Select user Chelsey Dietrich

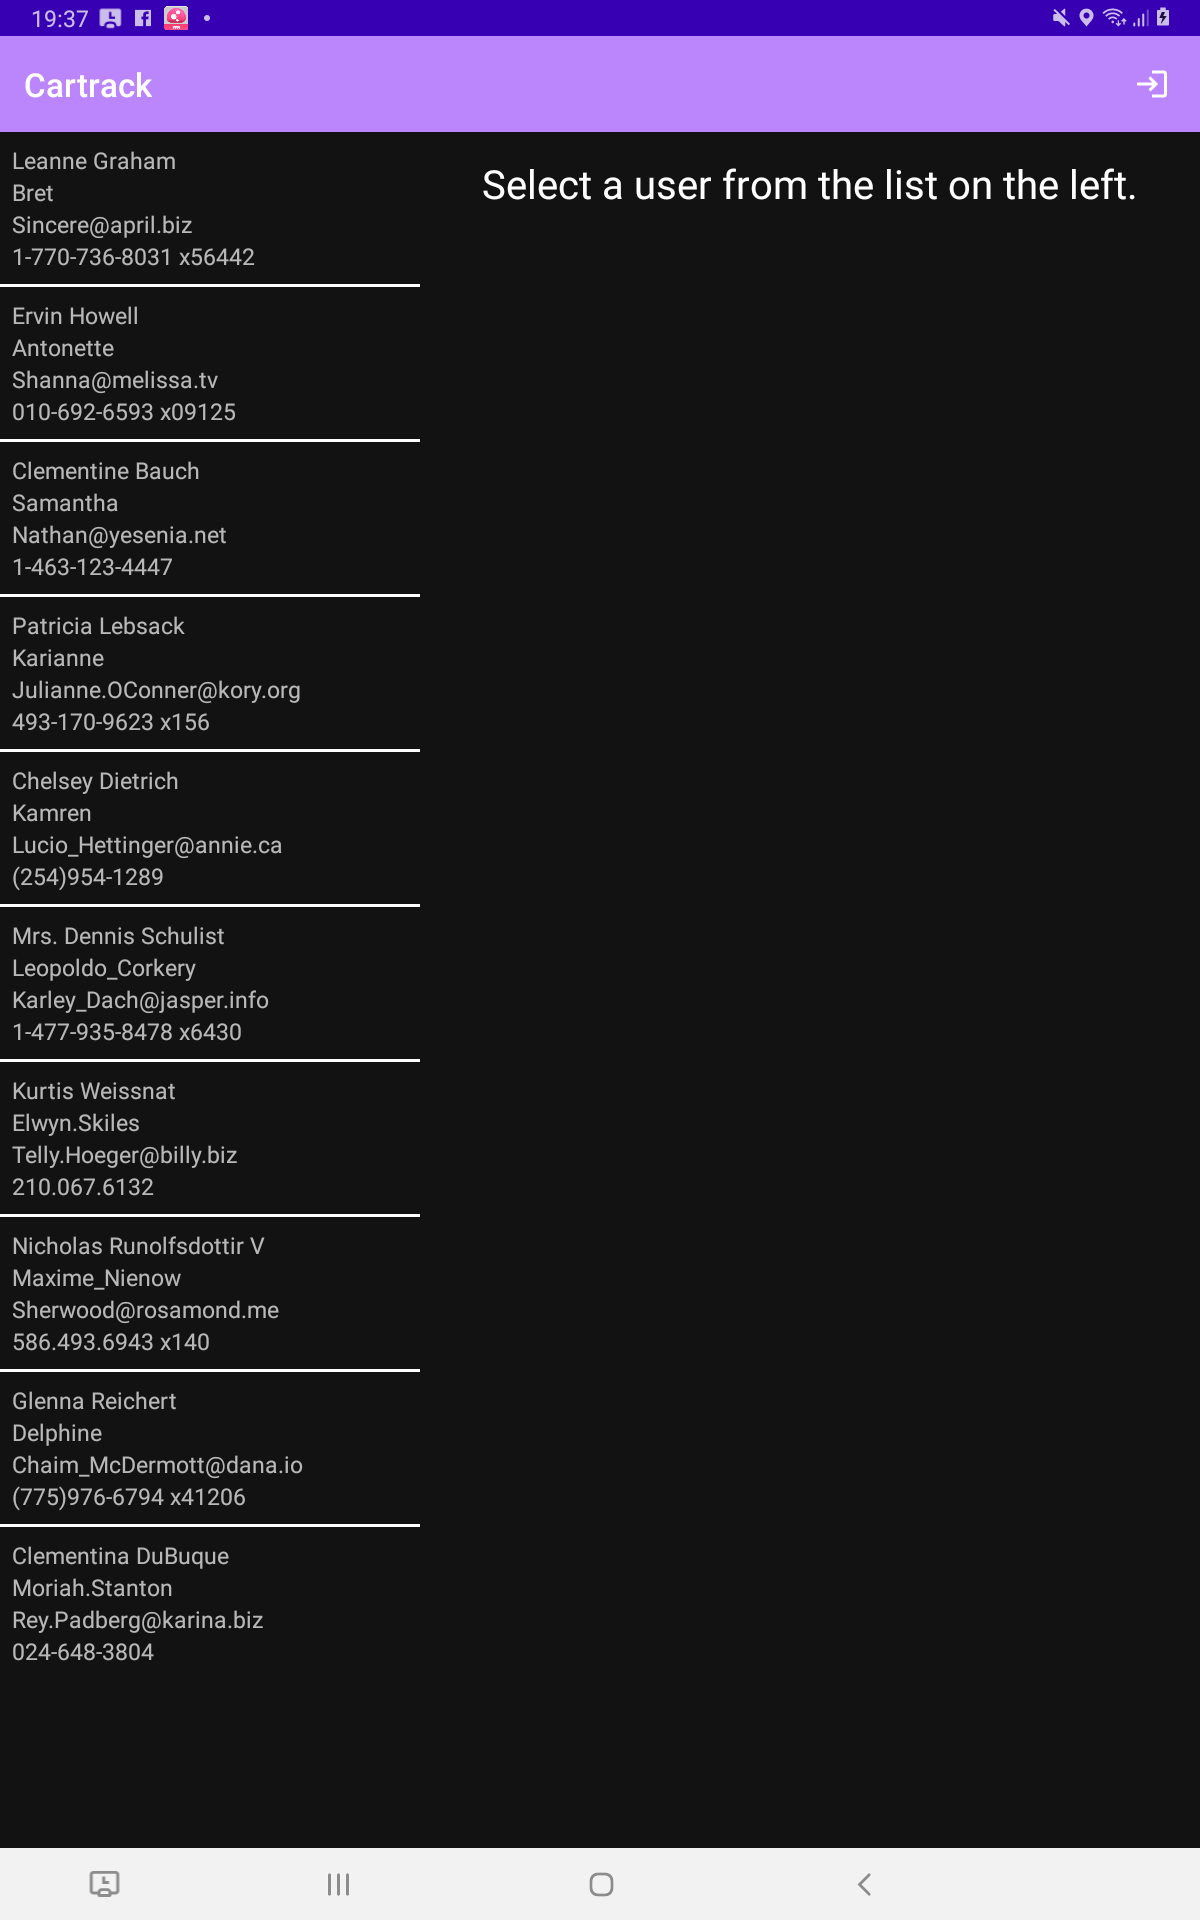[x=208, y=829]
